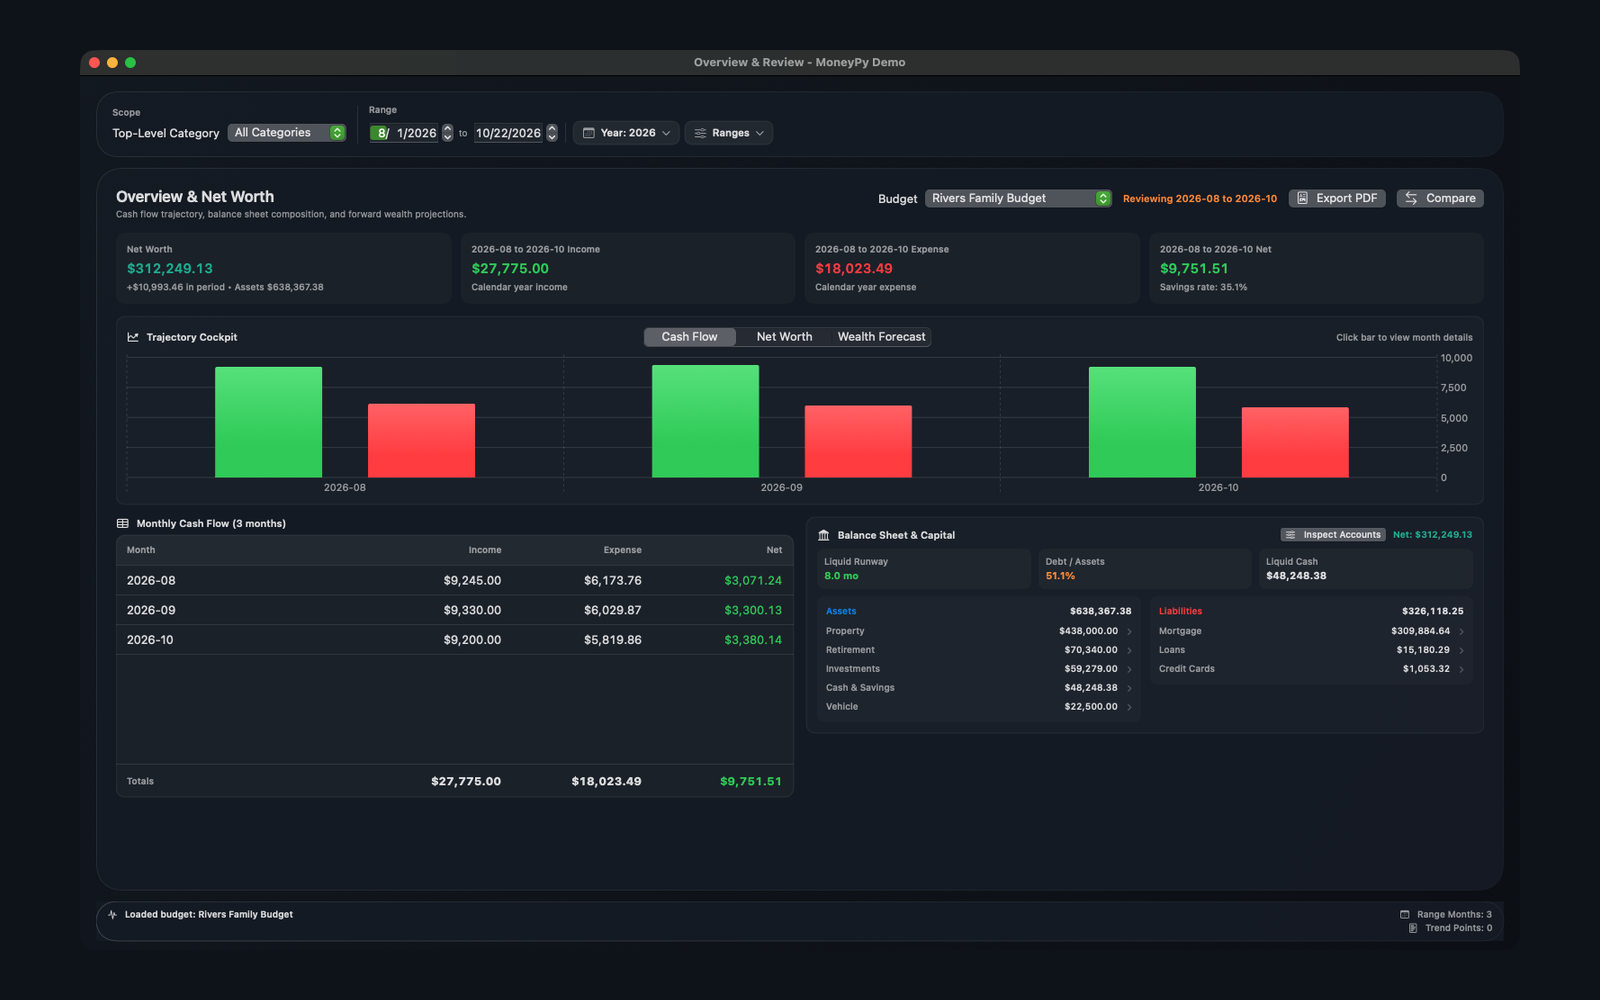The height and width of the screenshot is (1000, 1600).
Task: Open the Ranges dropdown menu
Action: point(729,133)
